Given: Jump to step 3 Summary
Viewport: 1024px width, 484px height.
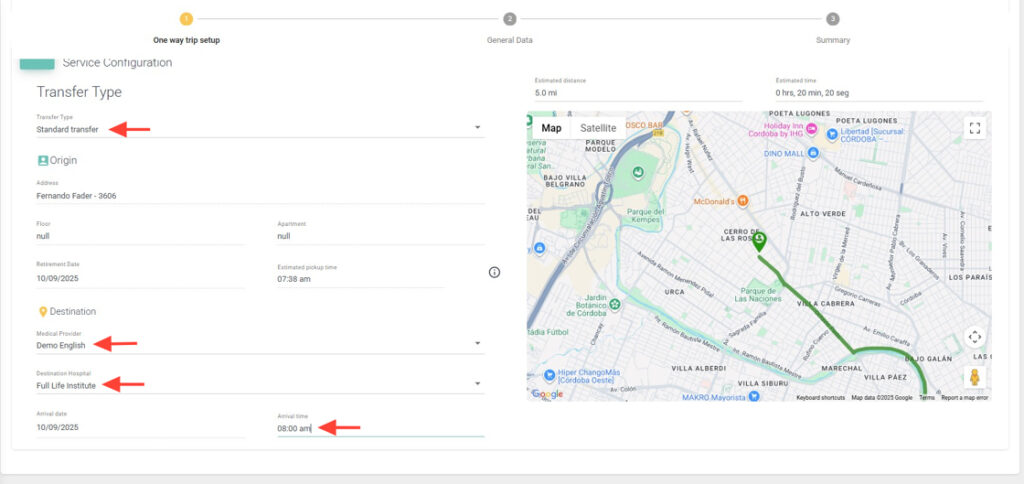Looking at the screenshot, I should pos(832,19).
